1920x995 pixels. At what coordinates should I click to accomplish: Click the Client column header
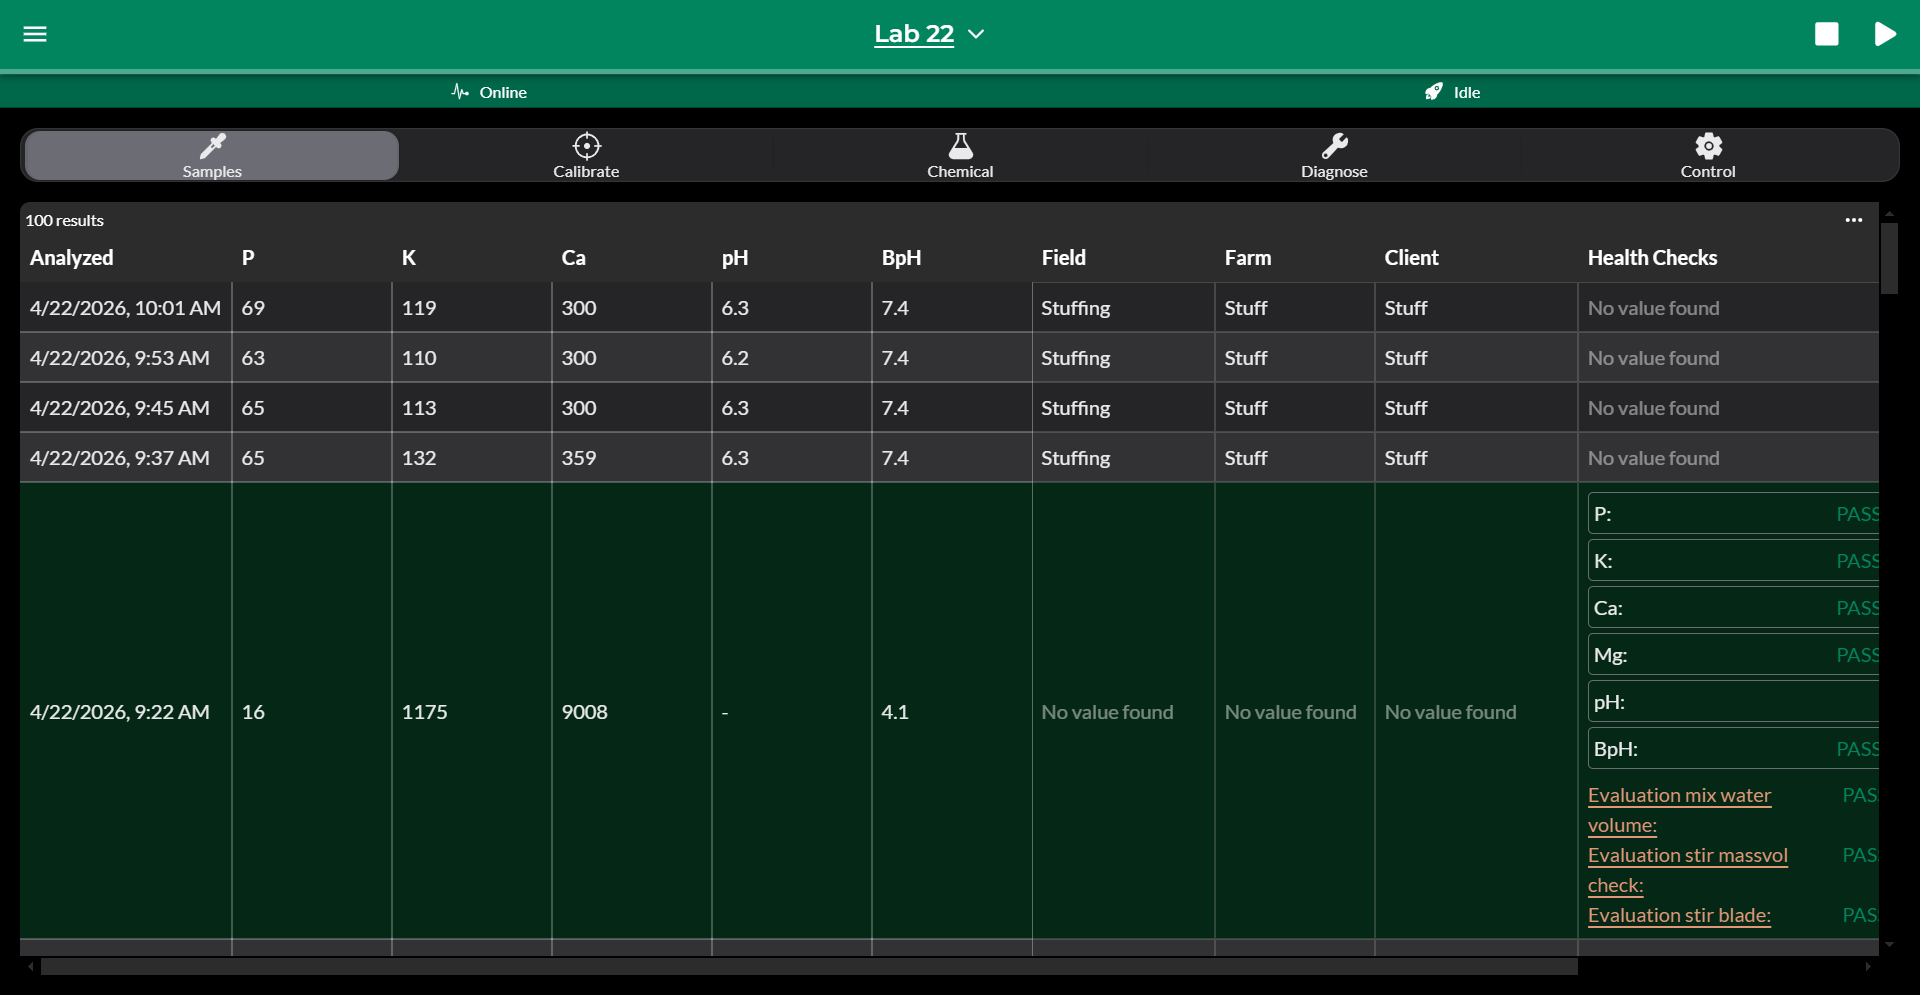coord(1411,258)
